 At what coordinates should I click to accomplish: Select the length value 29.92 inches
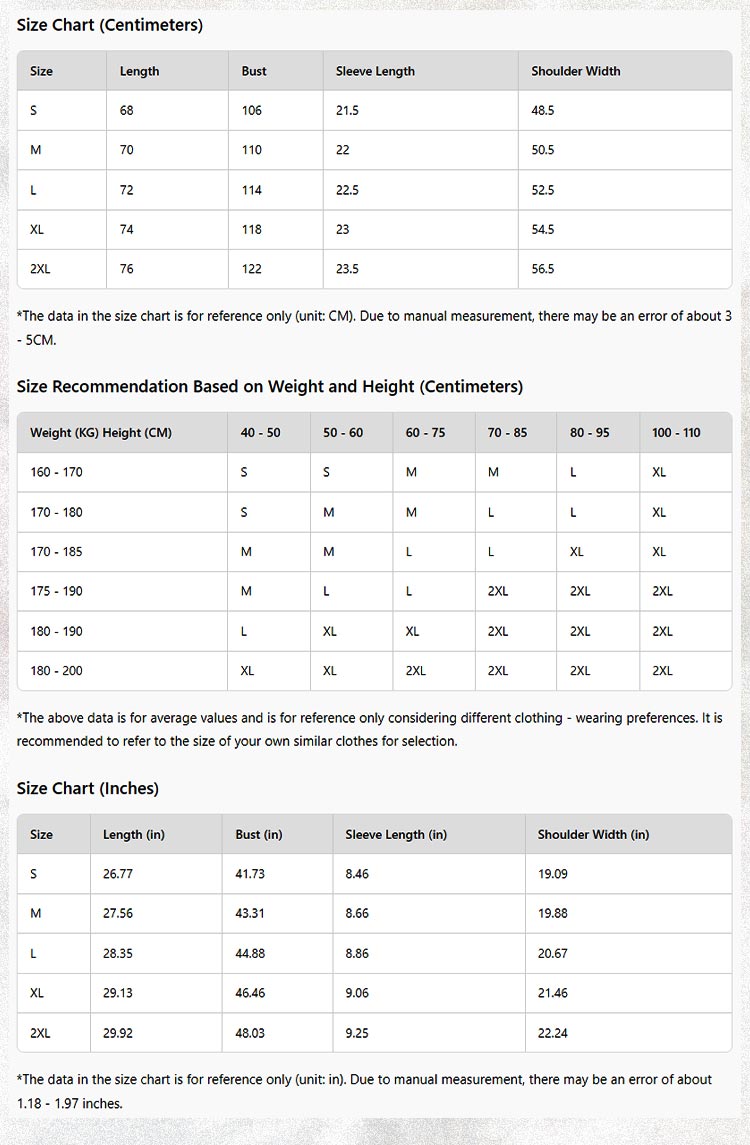coord(118,1033)
